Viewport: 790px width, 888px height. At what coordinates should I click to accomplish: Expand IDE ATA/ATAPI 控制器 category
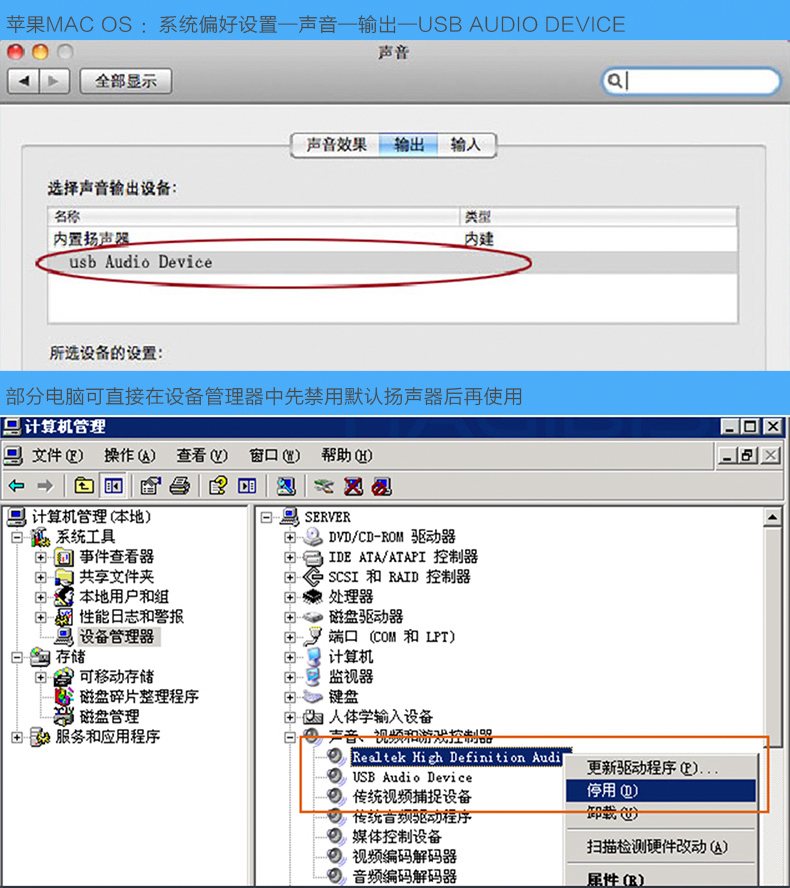[289, 557]
